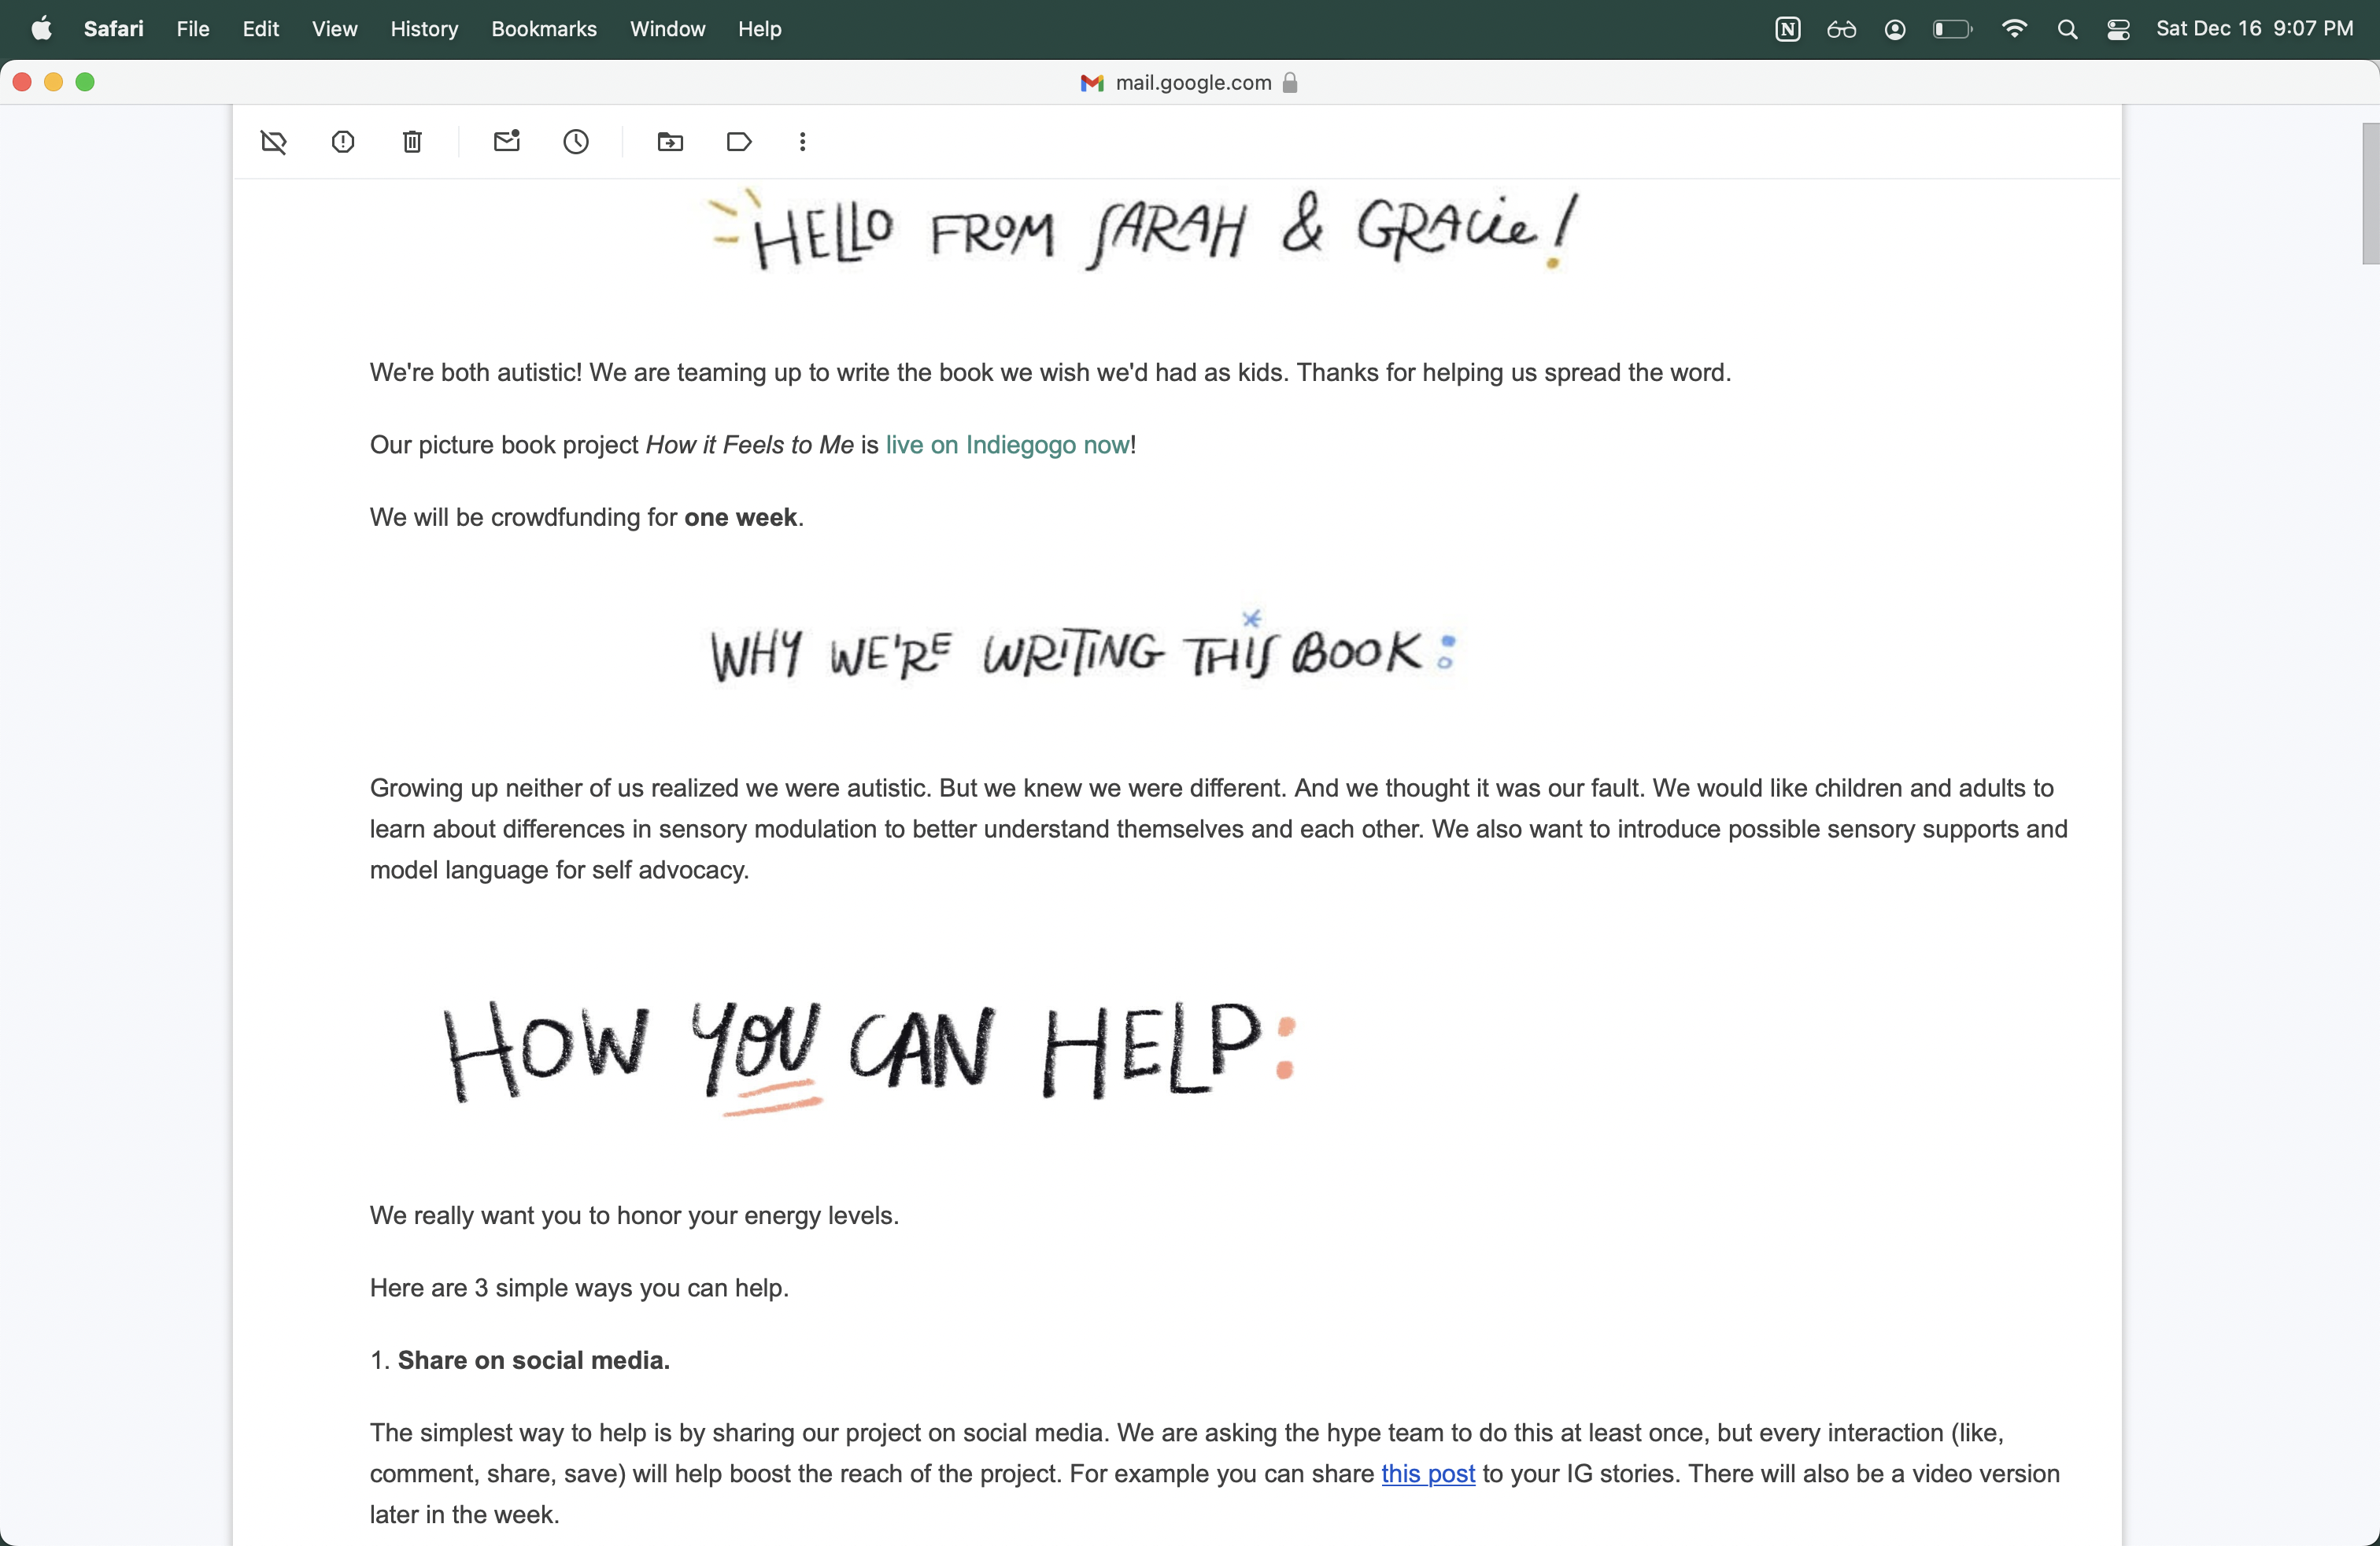Open macOS Control Center toggles icon
Image resolution: width=2380 pixels, height=1546 pixels.
(2118, 29)
